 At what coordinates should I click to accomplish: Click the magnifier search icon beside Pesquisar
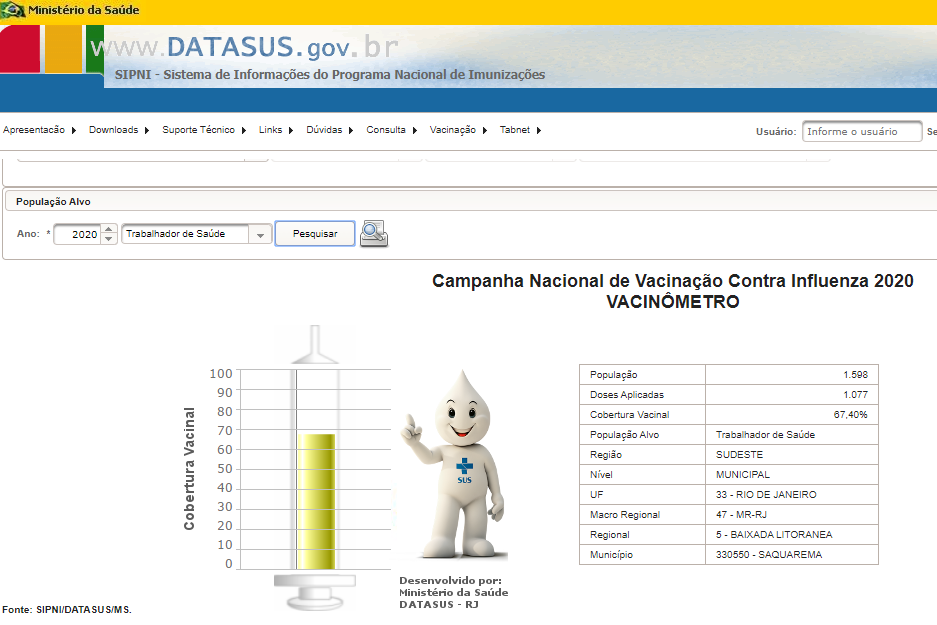[374, 234]
